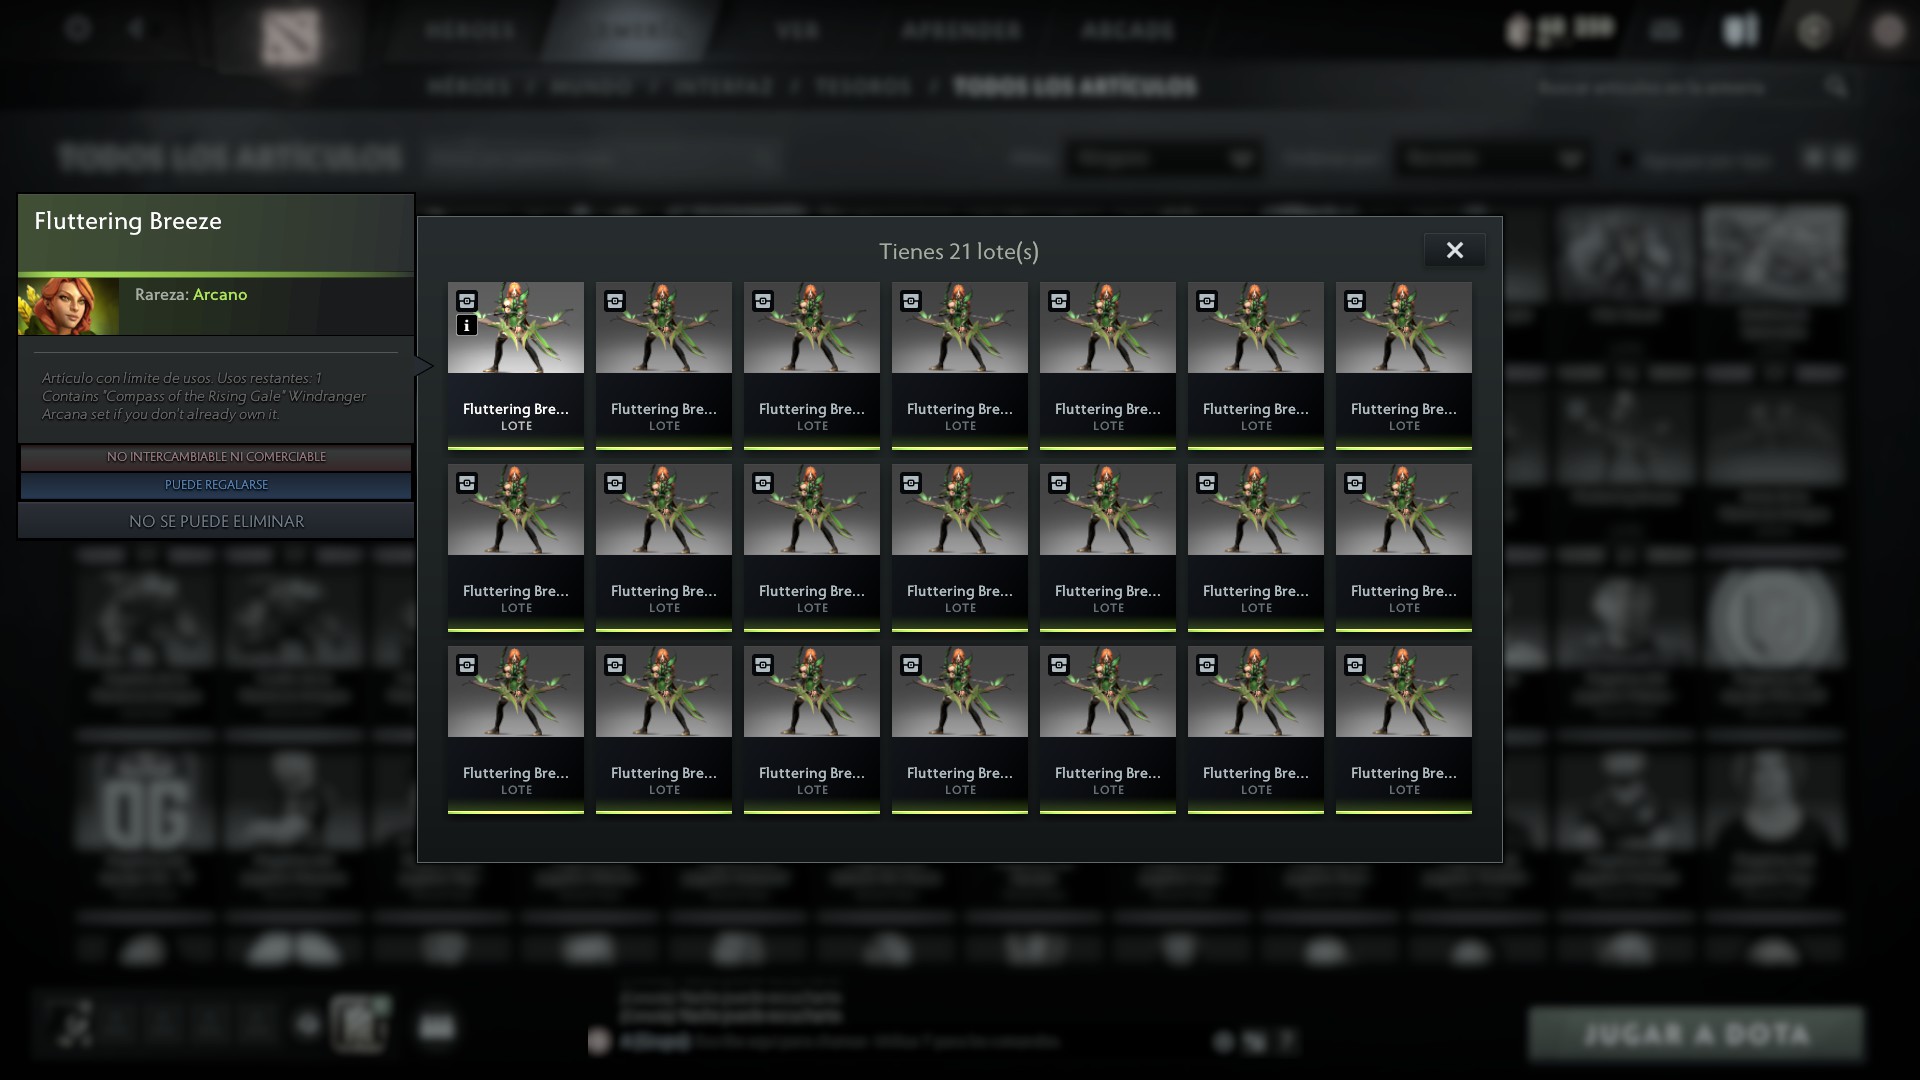Screen dimensions: 1920x1080
Task: Click the bundle icon on the top-right lote item
Action: pos(1355,301)
